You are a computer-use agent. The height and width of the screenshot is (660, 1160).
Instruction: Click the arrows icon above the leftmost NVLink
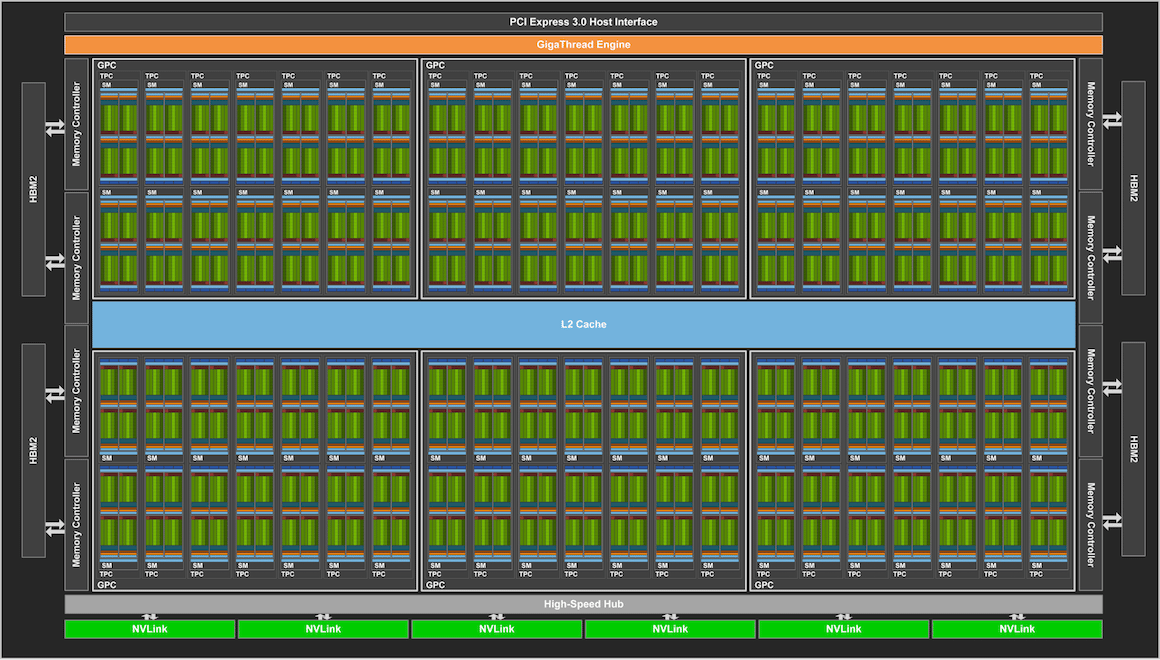coord(150,616)
